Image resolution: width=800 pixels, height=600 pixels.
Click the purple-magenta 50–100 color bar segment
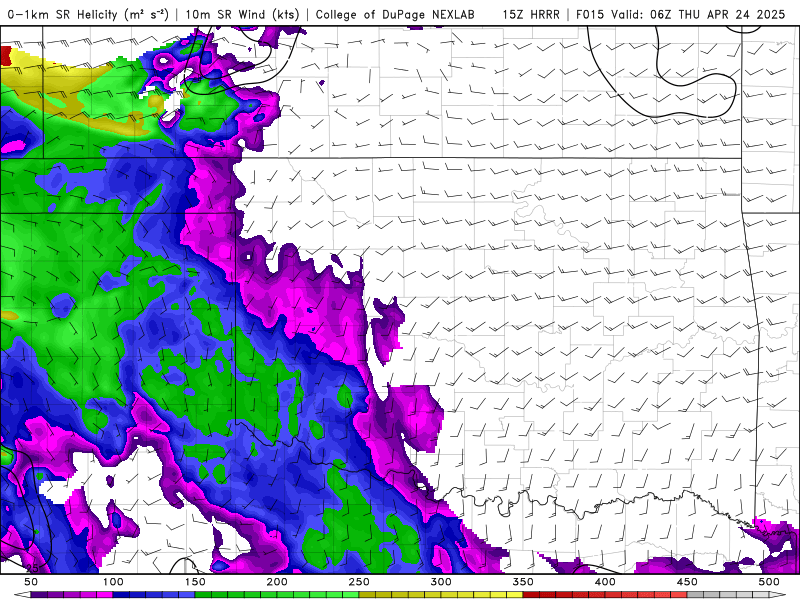tap(71, 595)
